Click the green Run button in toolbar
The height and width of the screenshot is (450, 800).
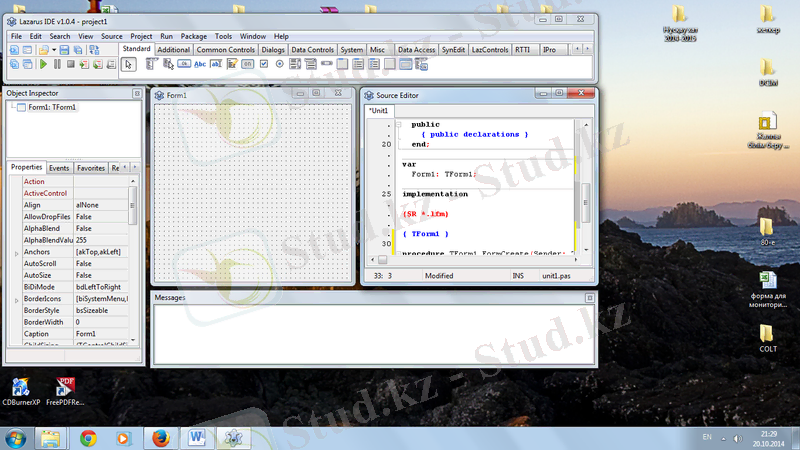[x=43, y=64]
